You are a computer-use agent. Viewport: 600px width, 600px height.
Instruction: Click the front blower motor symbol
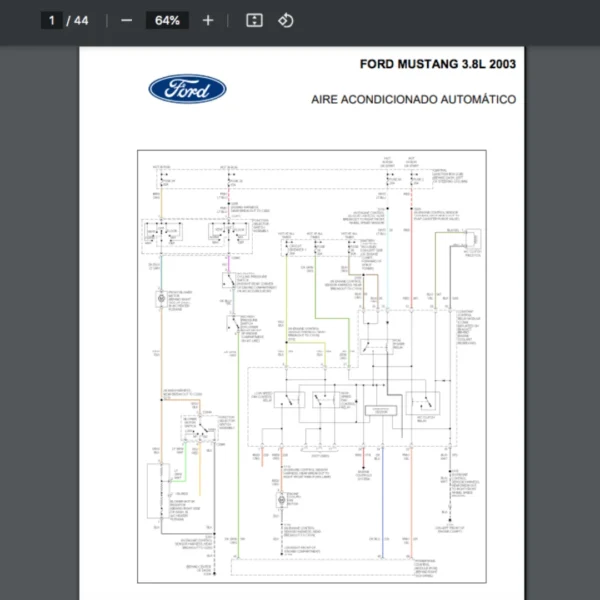[160, 297]
